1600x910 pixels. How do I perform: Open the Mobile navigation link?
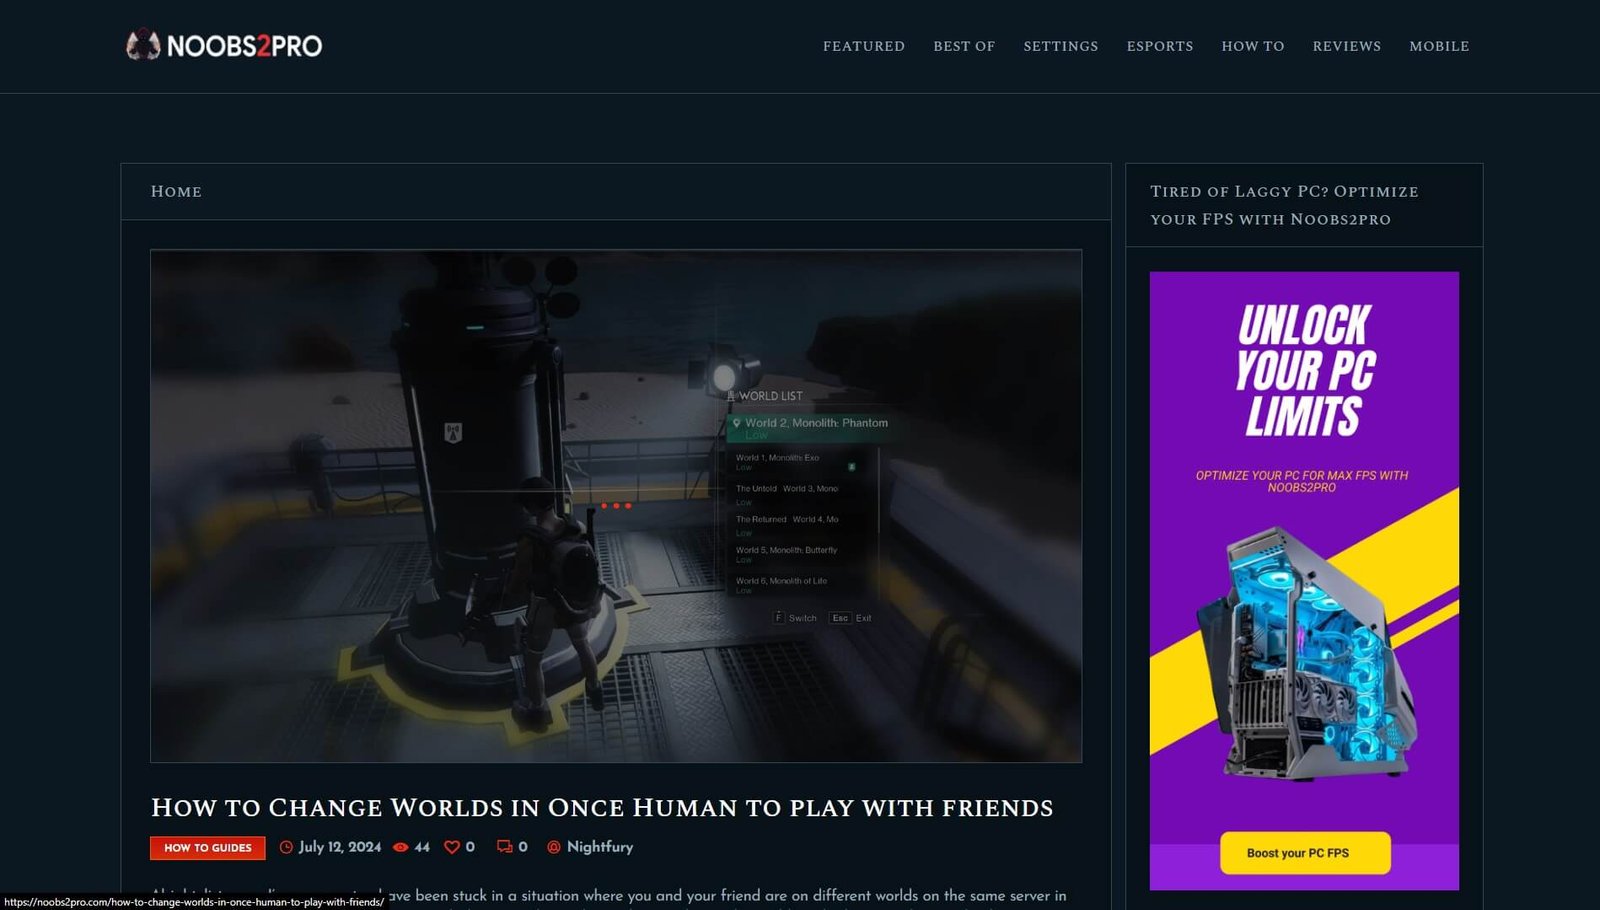pos(1438,46)
